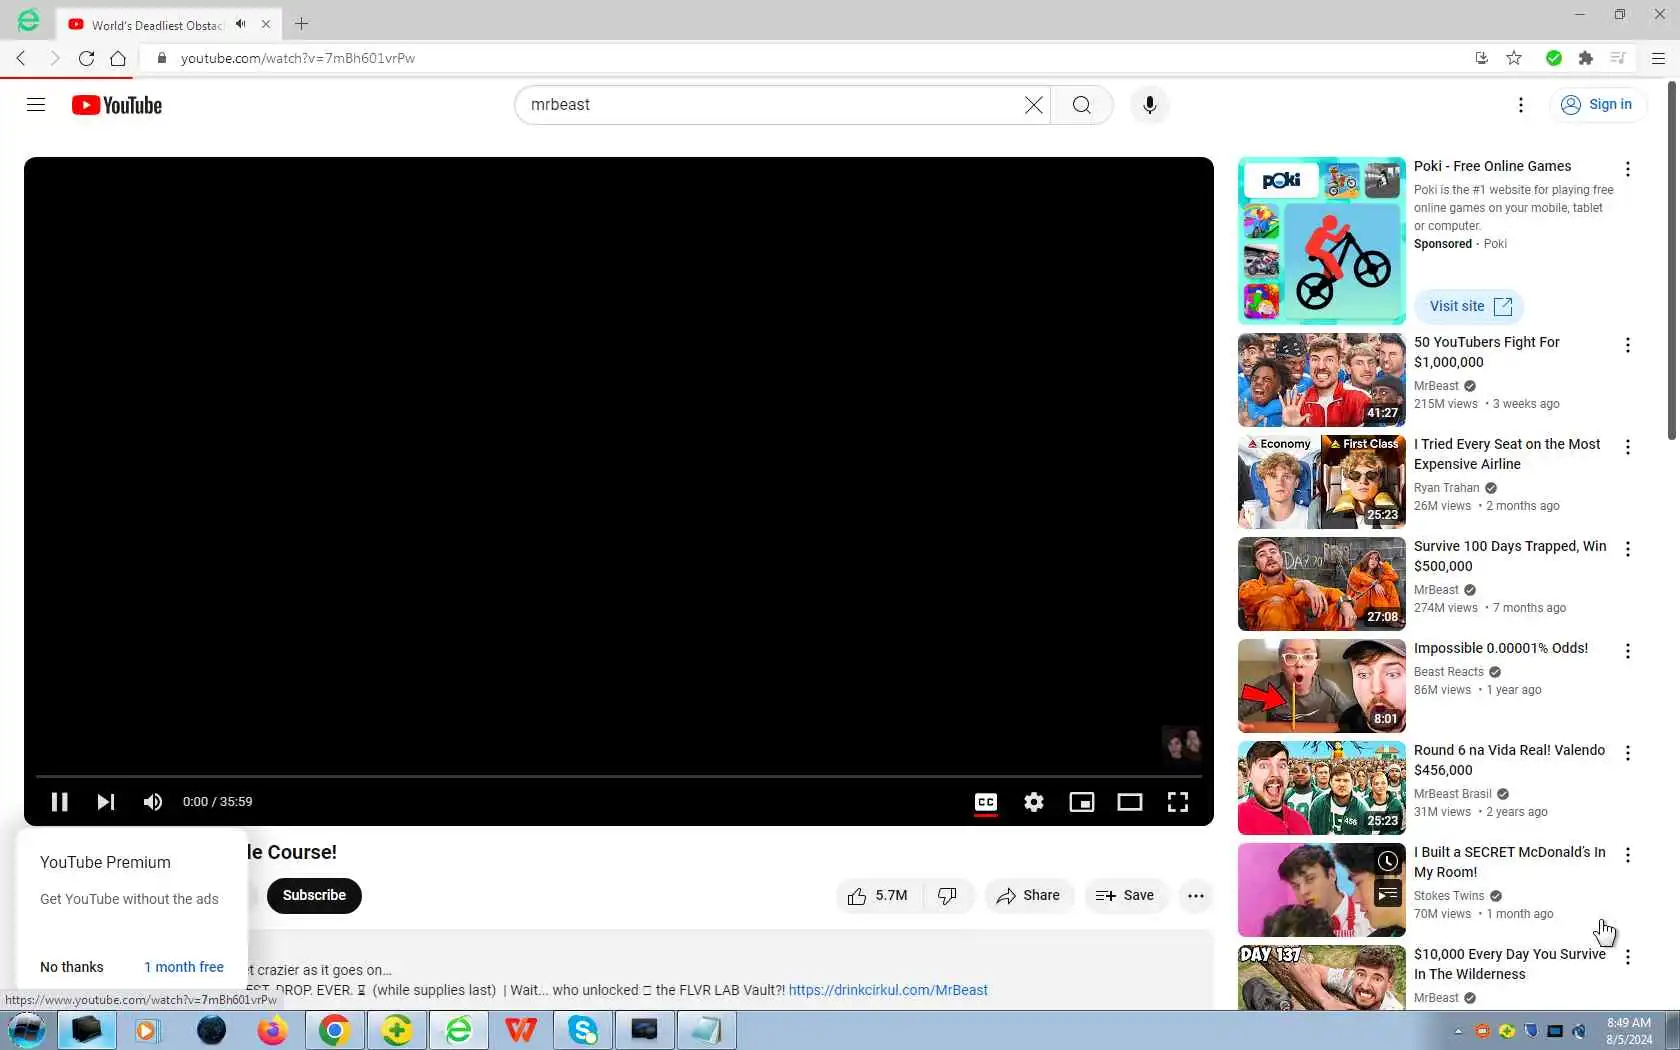Open menu for Survive 100 Days video

[1628, 549]
